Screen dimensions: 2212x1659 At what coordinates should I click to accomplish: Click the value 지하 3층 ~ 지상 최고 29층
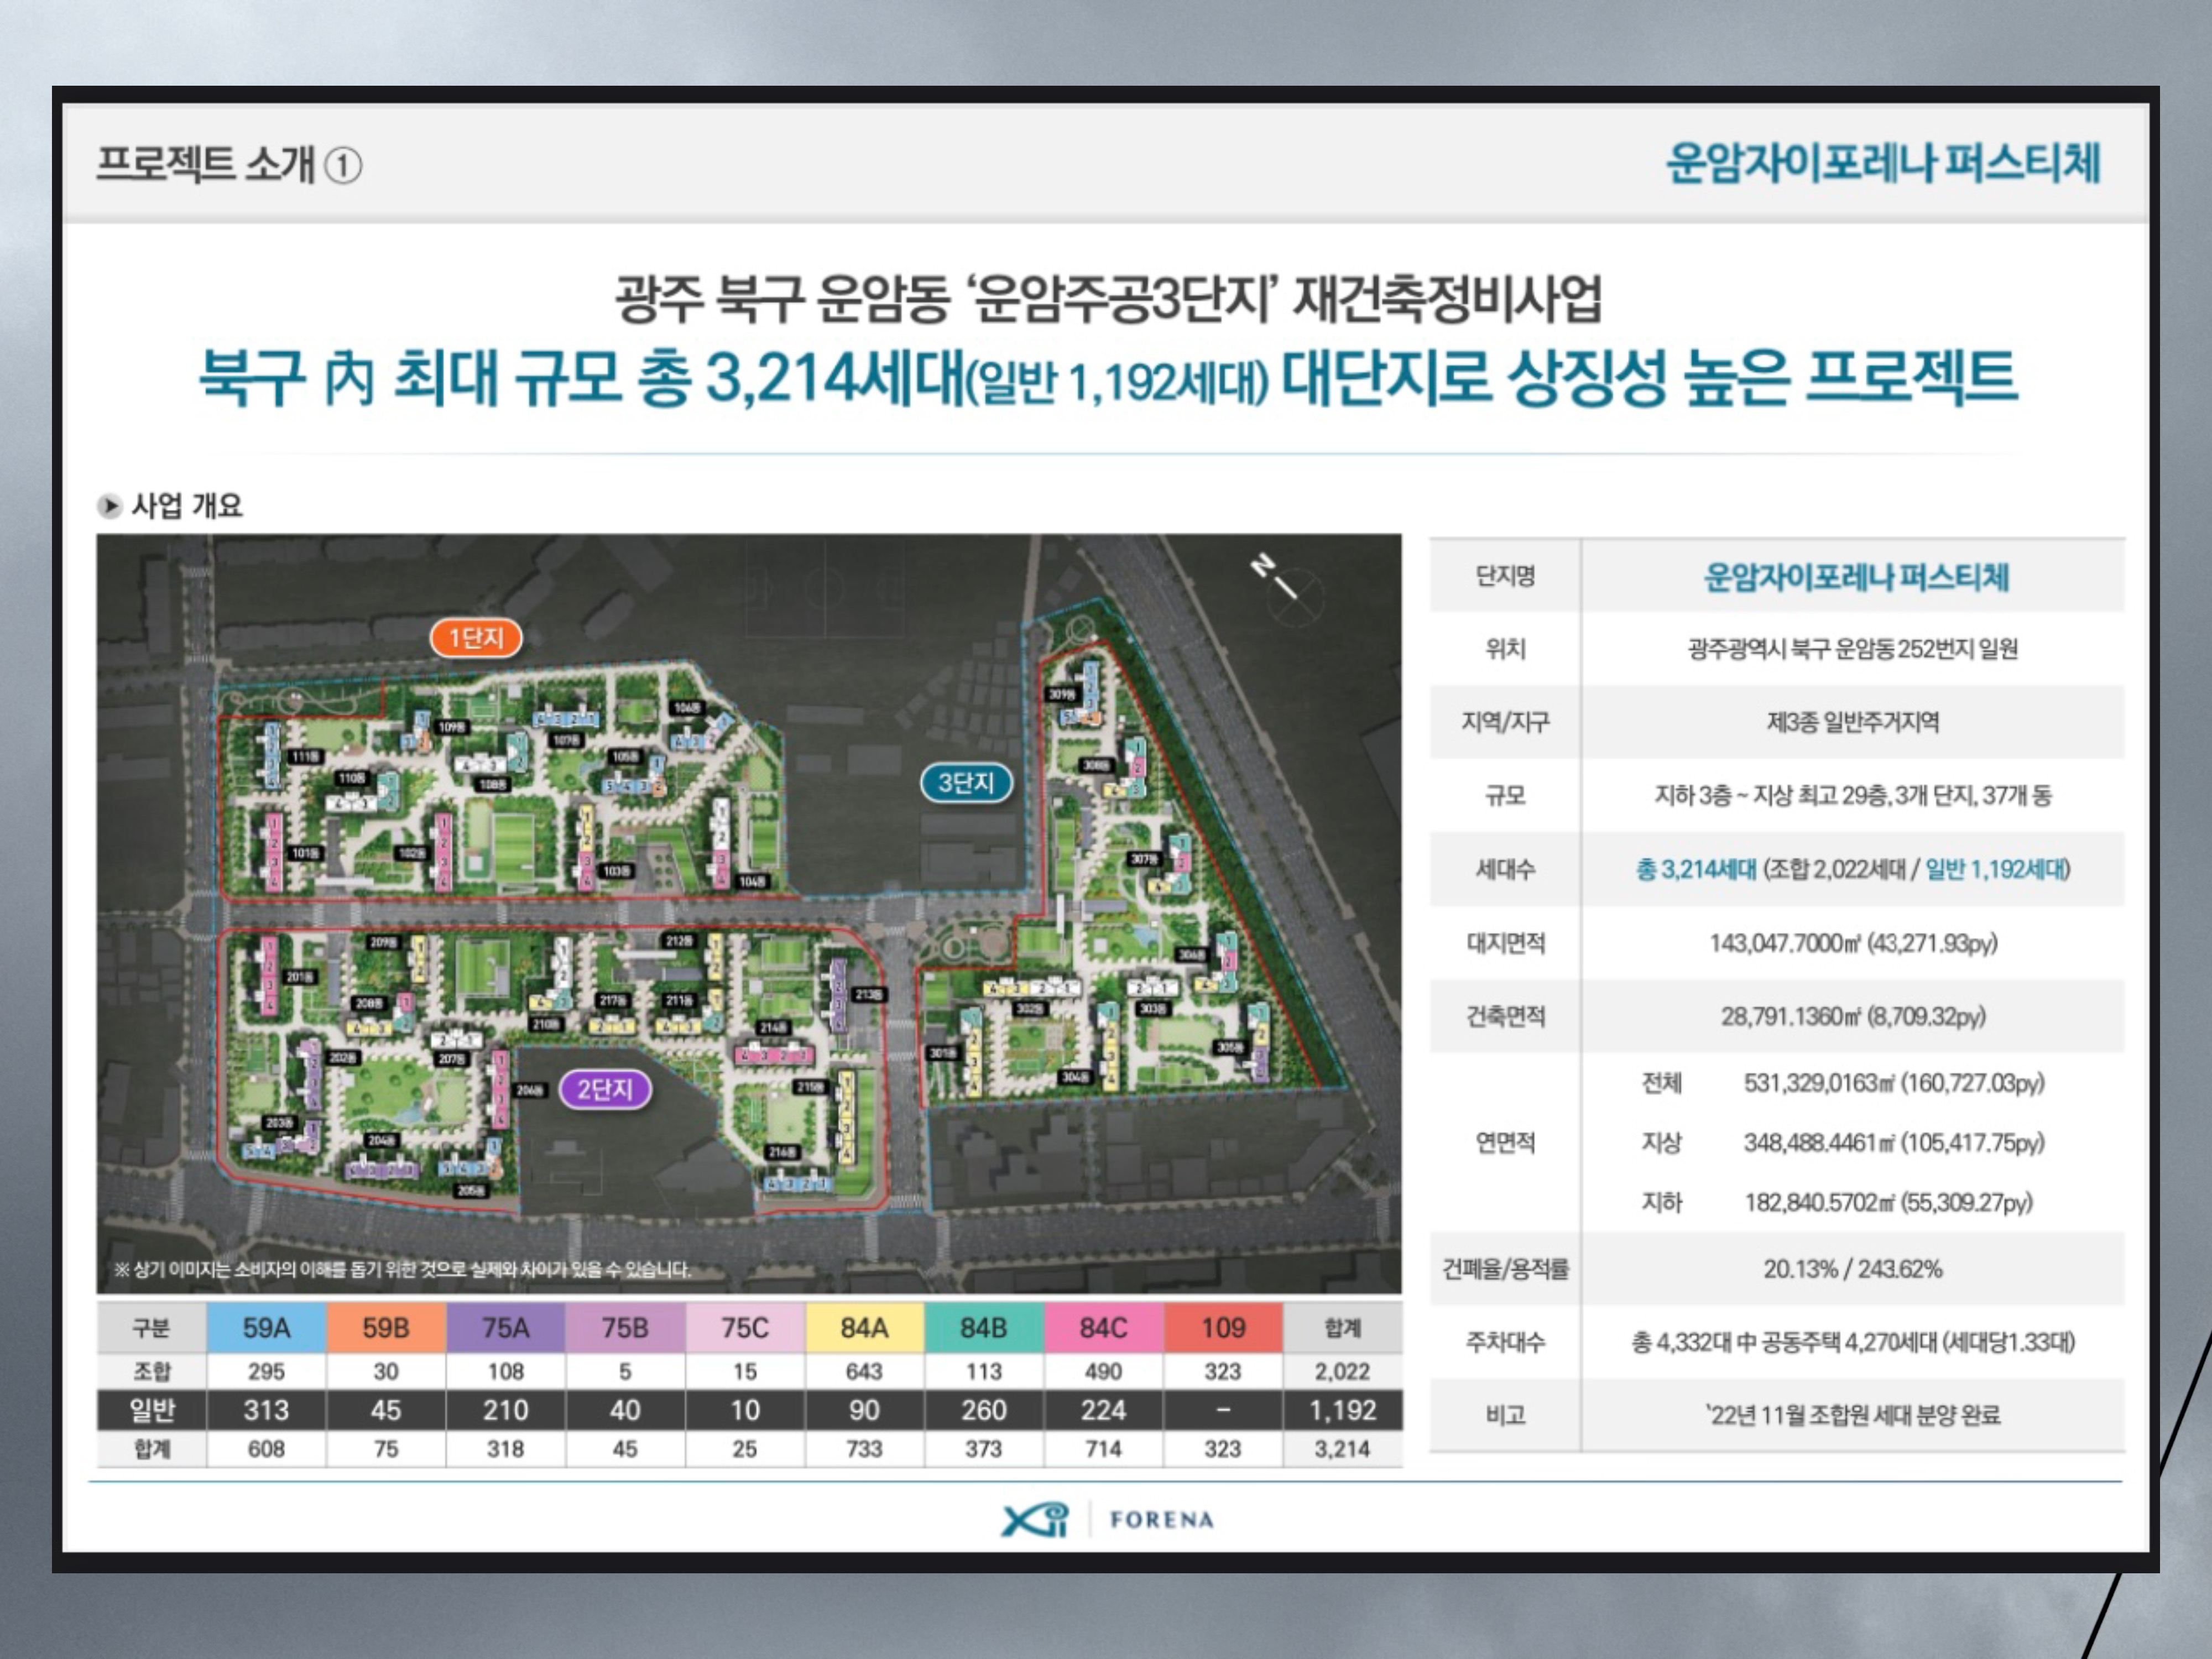pos(1853,796)
